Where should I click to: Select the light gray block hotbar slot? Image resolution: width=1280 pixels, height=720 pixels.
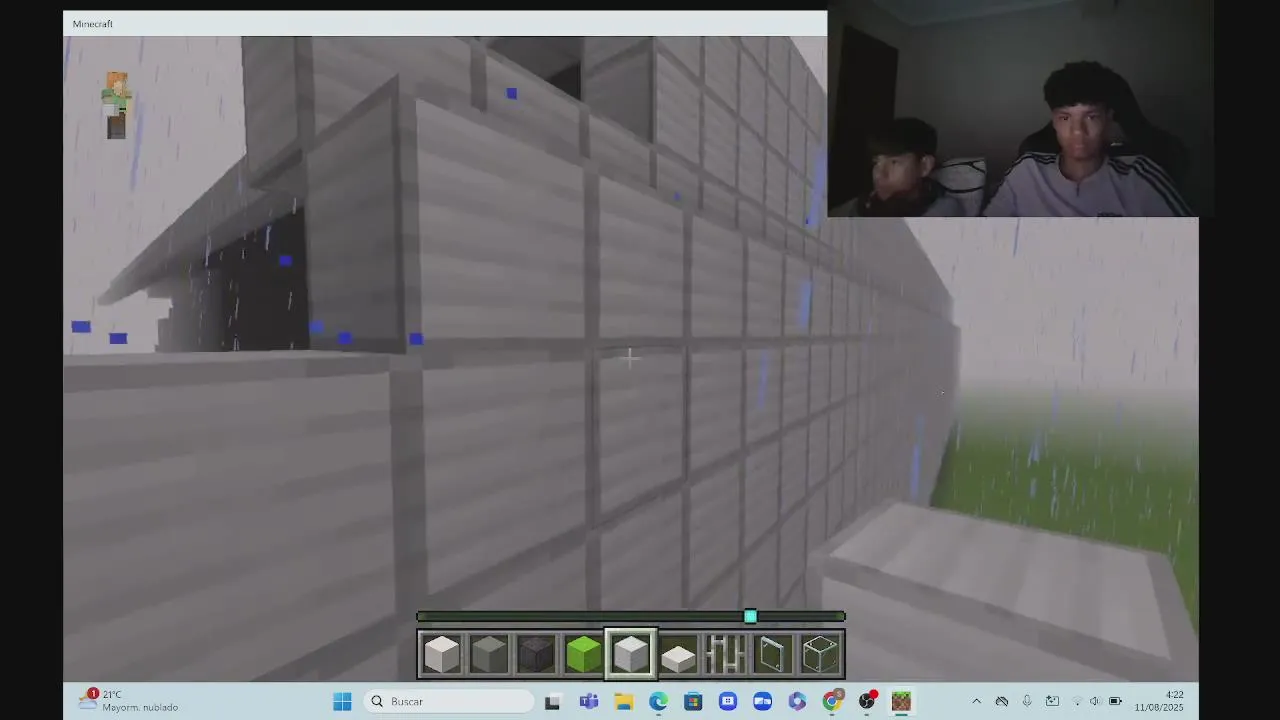(489, 655)
